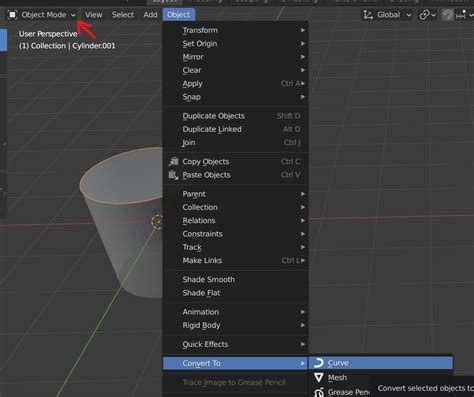Expand the Quick Effects submenu
Image resolution: width=474 pixels, height=397 pixels.
point(236,344)
